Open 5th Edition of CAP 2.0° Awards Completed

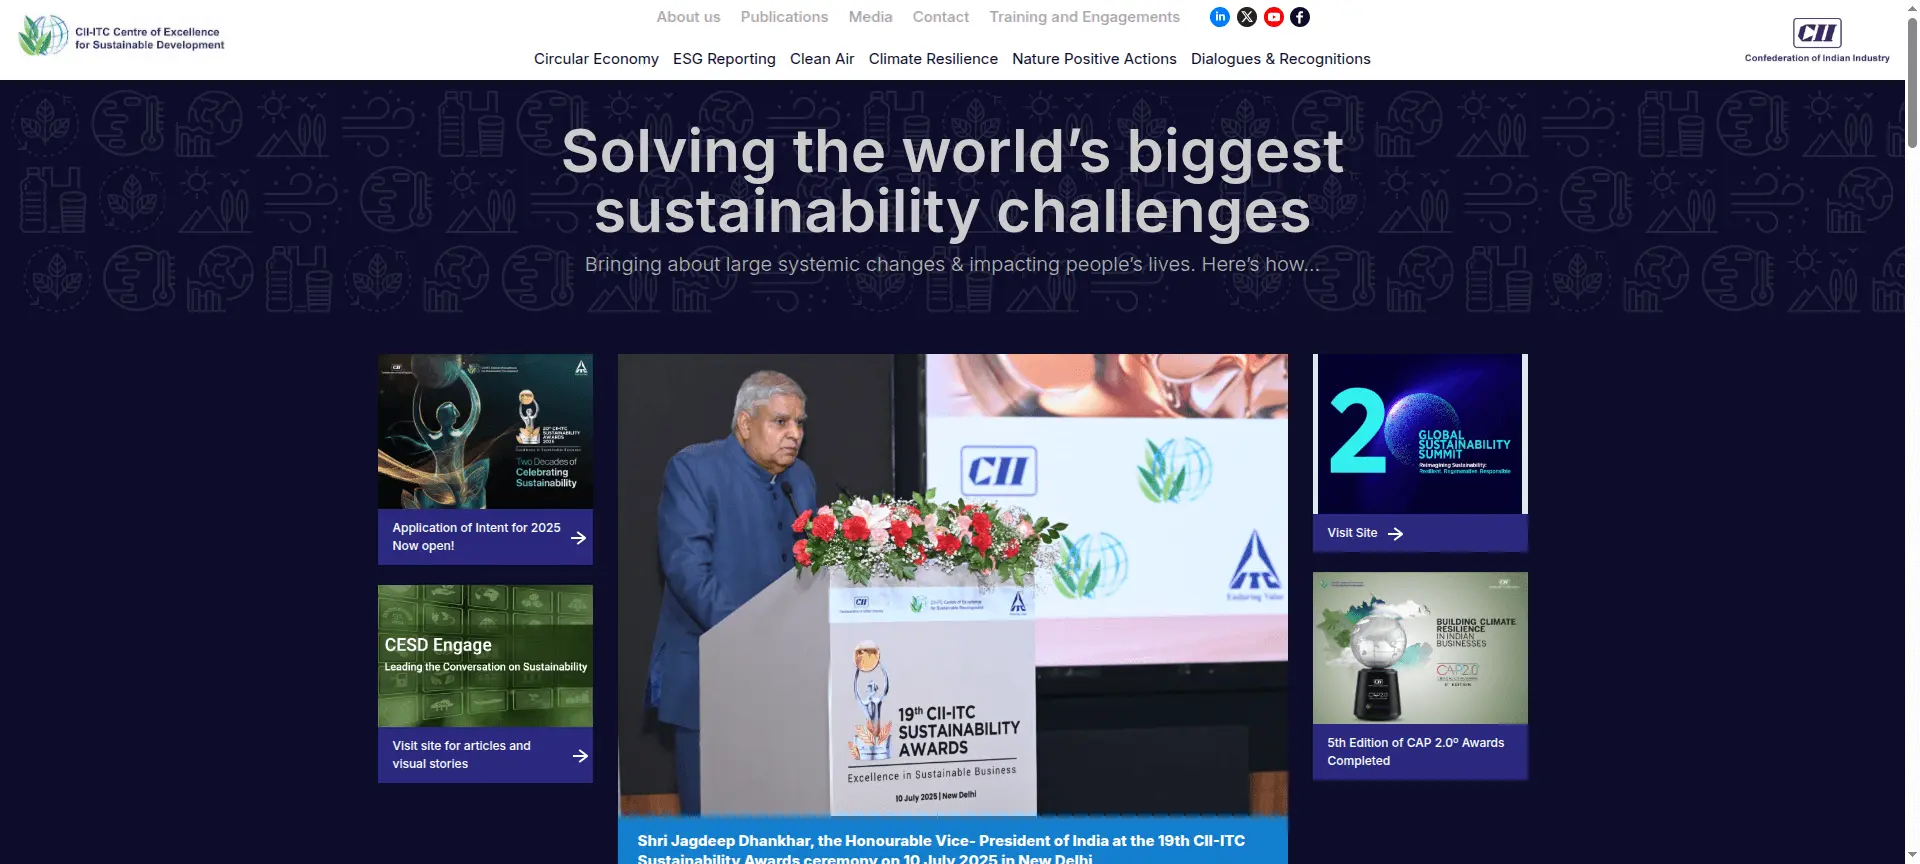[x=1416, y=752]
